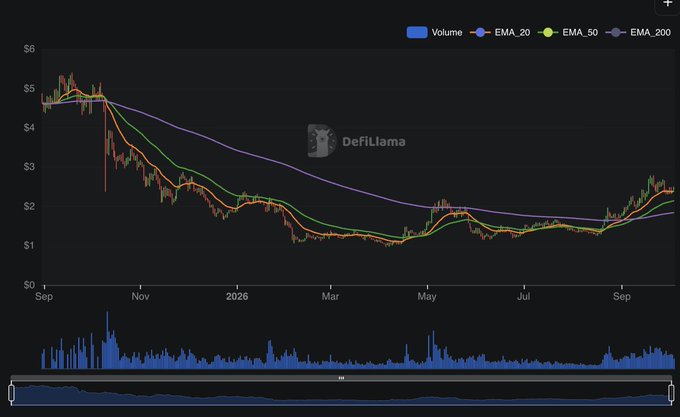Screen dimensions: 680x417
Task: Click the EMA_50 green legend marker
Action: 548,33
